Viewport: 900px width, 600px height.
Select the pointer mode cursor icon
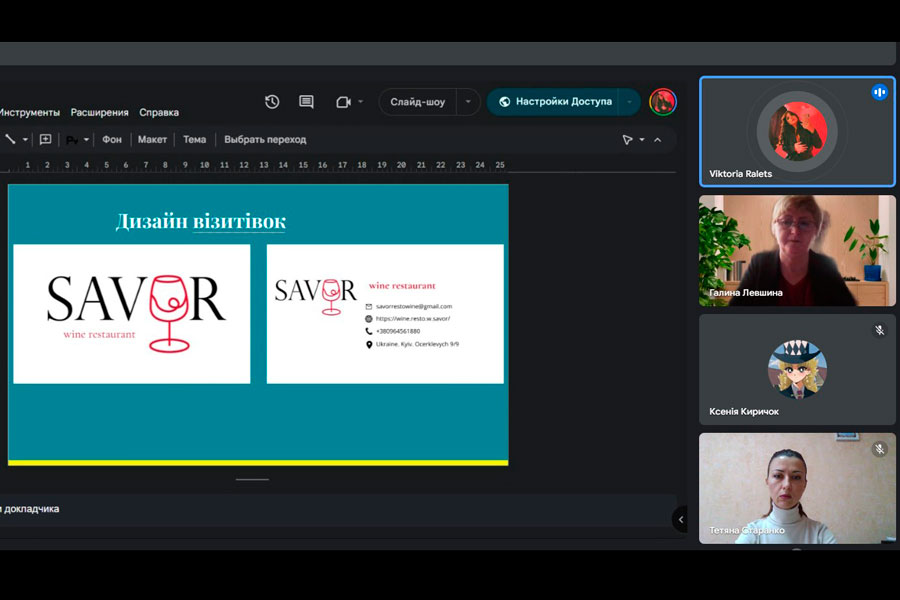pyautogui.click(x=627, y=140)
